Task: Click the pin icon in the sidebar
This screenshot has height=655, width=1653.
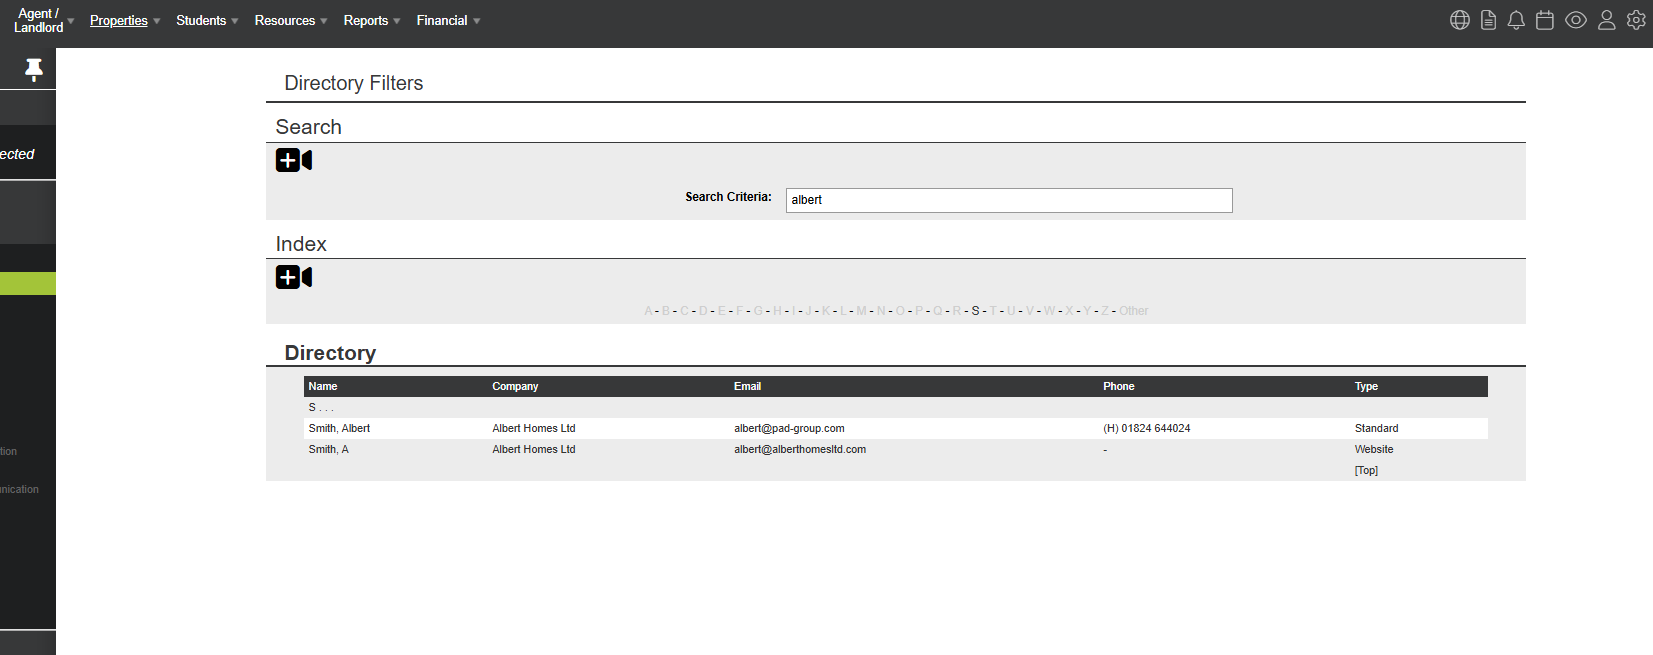Action: coord(33,69)
